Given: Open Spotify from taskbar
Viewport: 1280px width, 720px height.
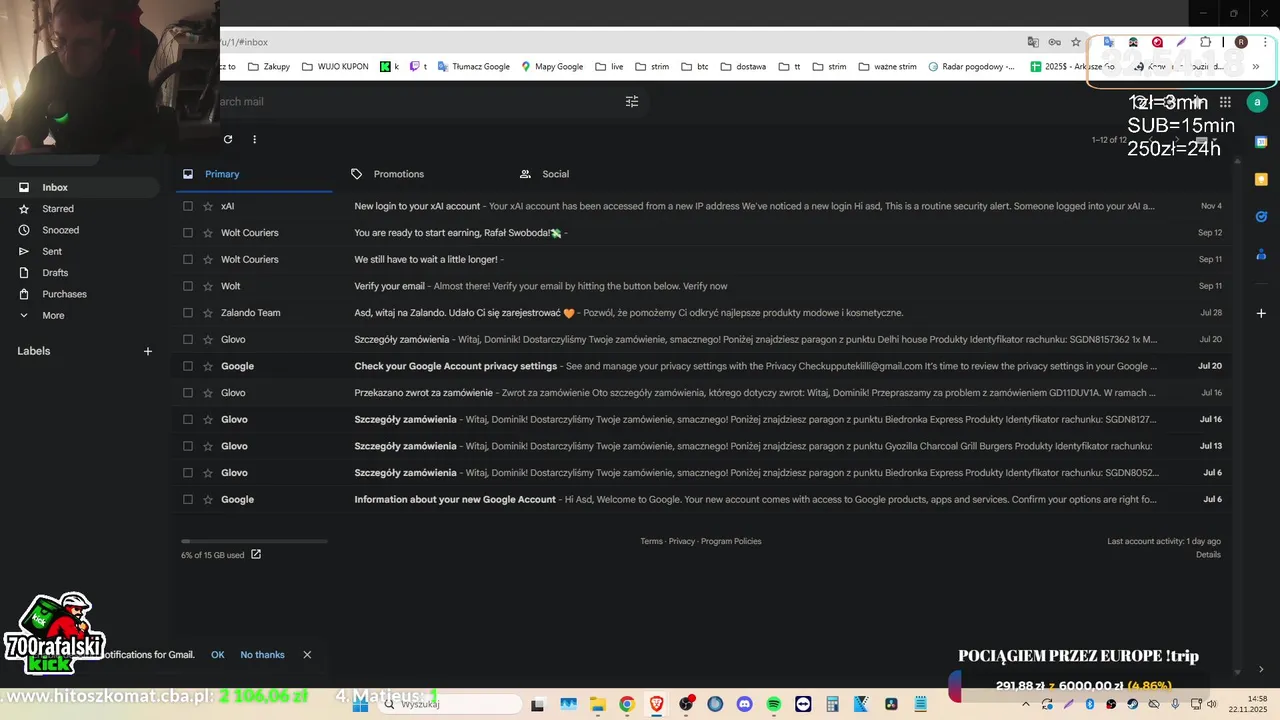Looking at the screenshot, I should click(773, 704).
